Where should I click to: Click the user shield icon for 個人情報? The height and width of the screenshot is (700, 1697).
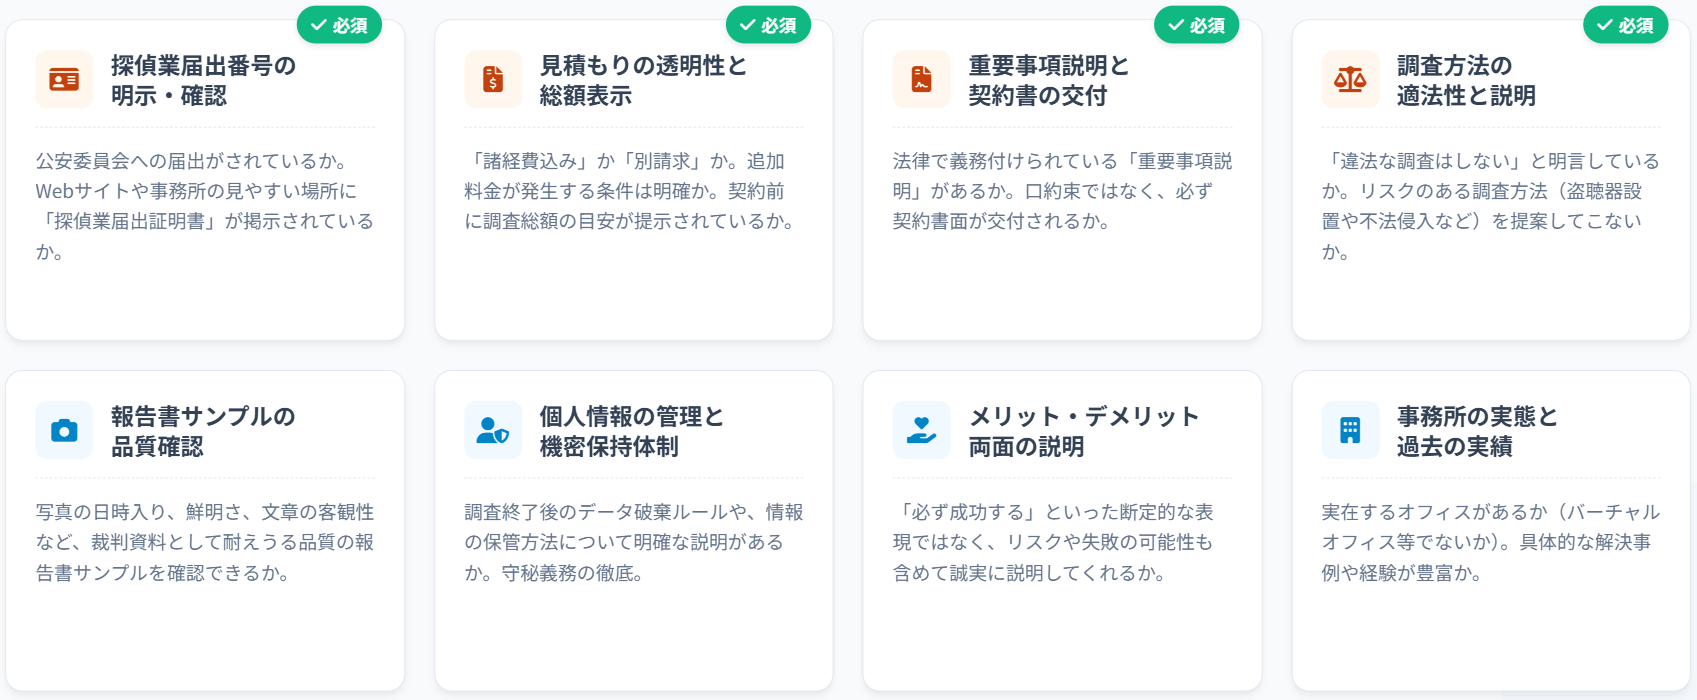(x=493, y=431)
